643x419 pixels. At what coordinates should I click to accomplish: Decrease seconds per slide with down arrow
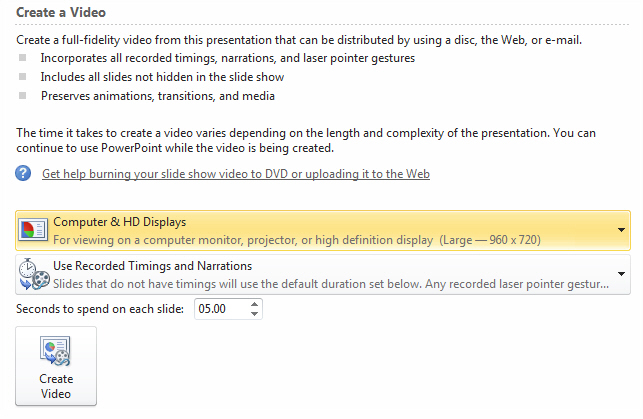pos(254,314)
